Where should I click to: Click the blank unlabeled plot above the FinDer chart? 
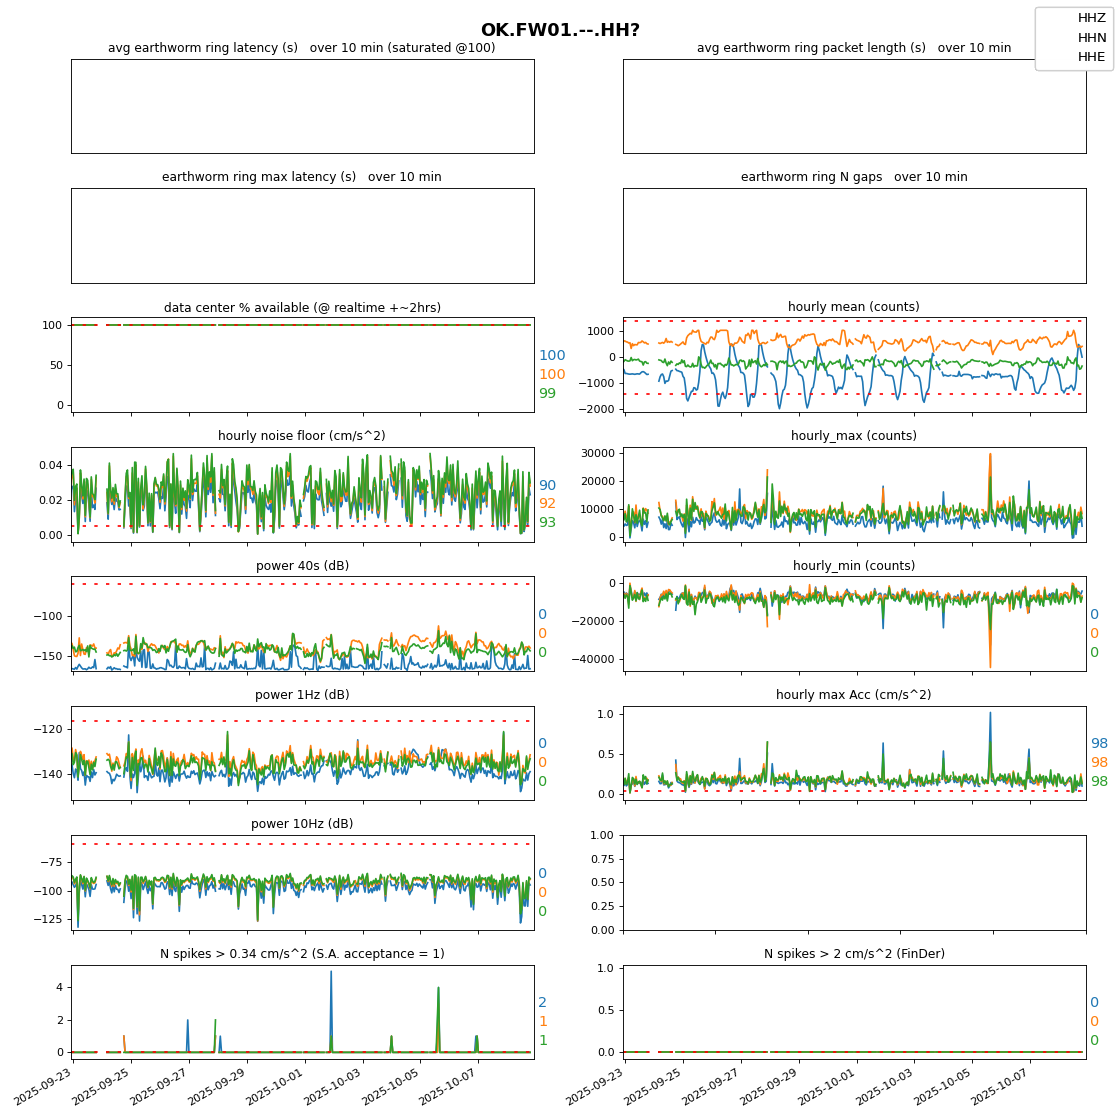[x=854, y=882]
